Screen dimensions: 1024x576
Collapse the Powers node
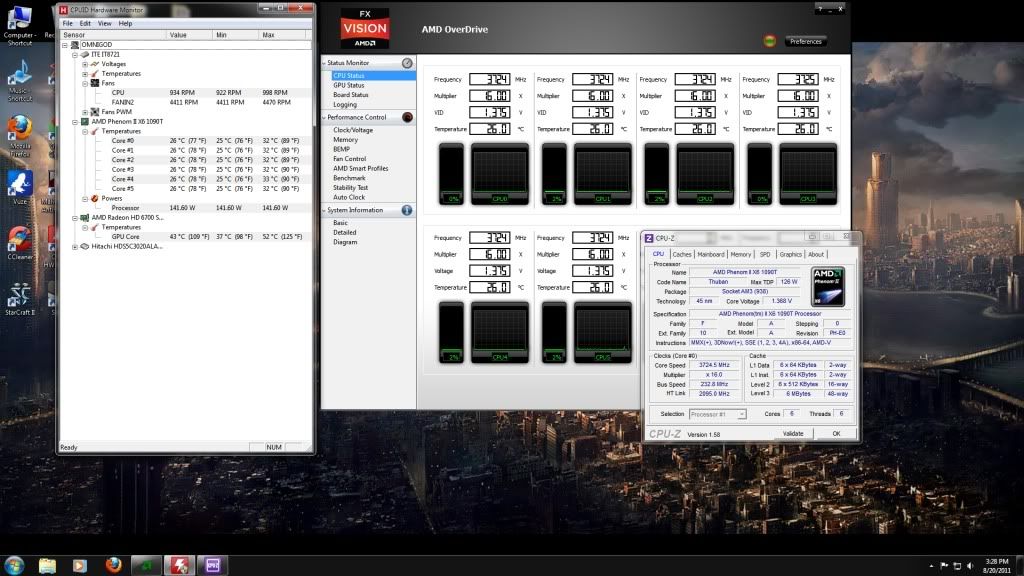(x=85, y=199)
